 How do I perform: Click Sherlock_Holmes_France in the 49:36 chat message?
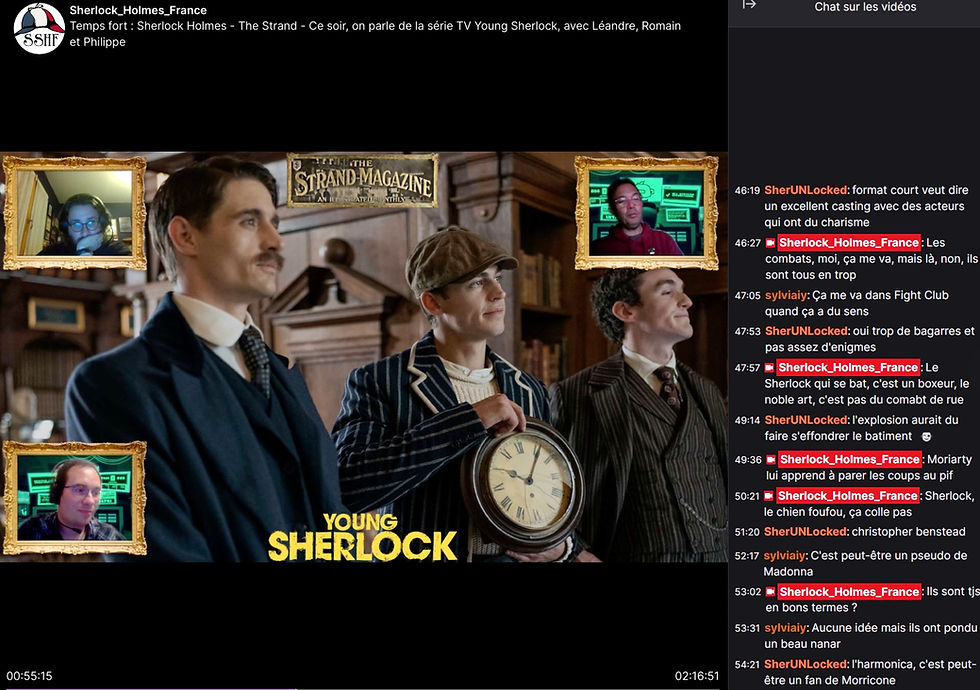click(850, 461)
